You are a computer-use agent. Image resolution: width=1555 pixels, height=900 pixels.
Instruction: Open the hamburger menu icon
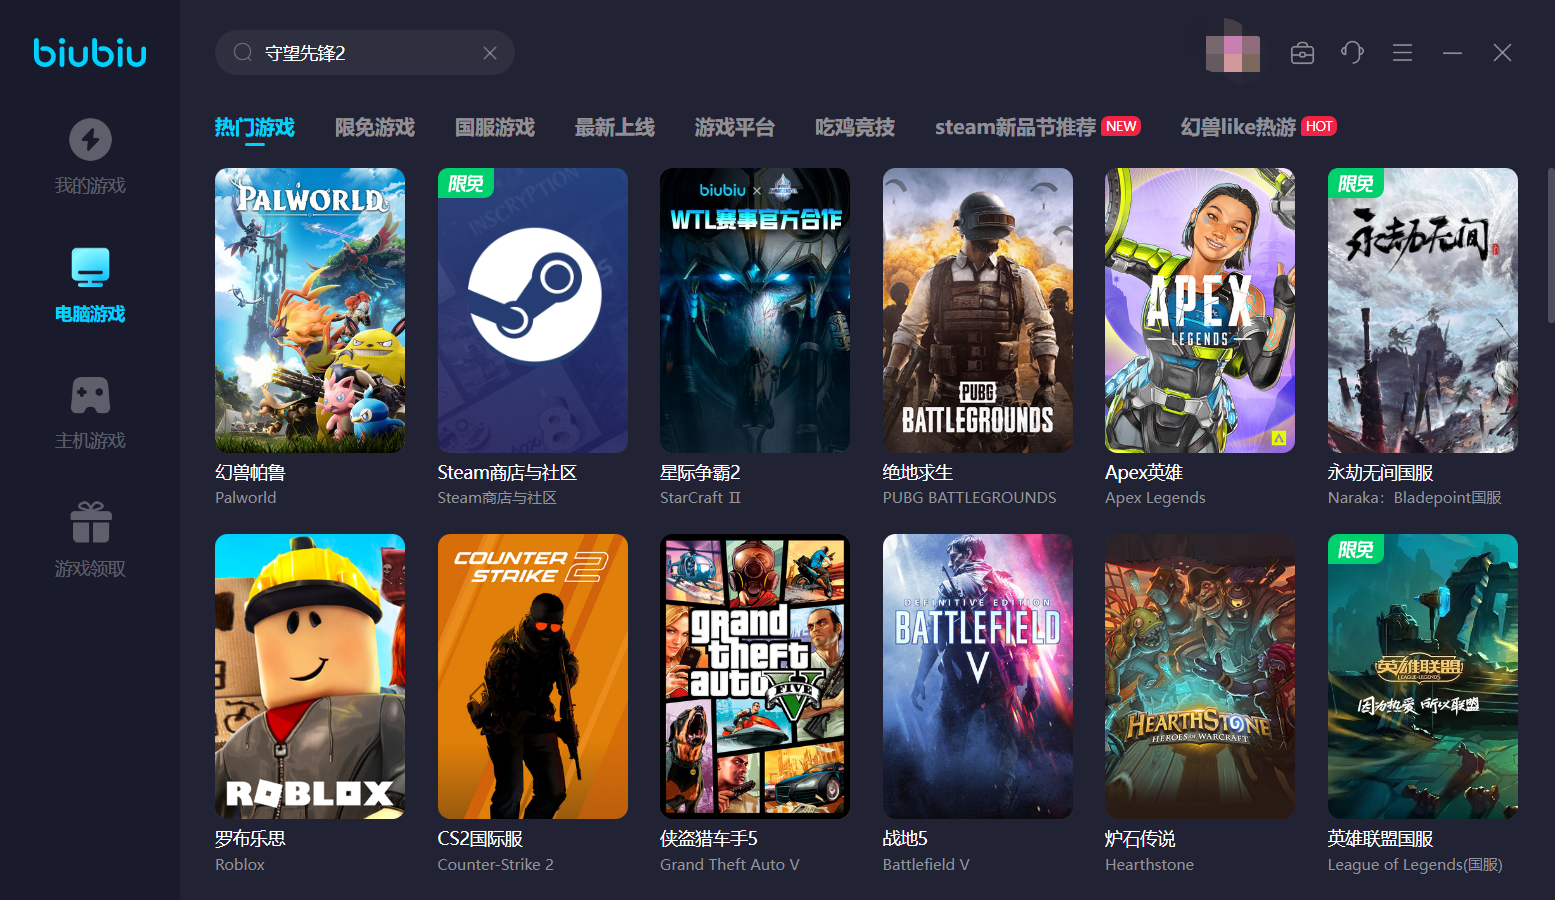tap(1402, 53)
